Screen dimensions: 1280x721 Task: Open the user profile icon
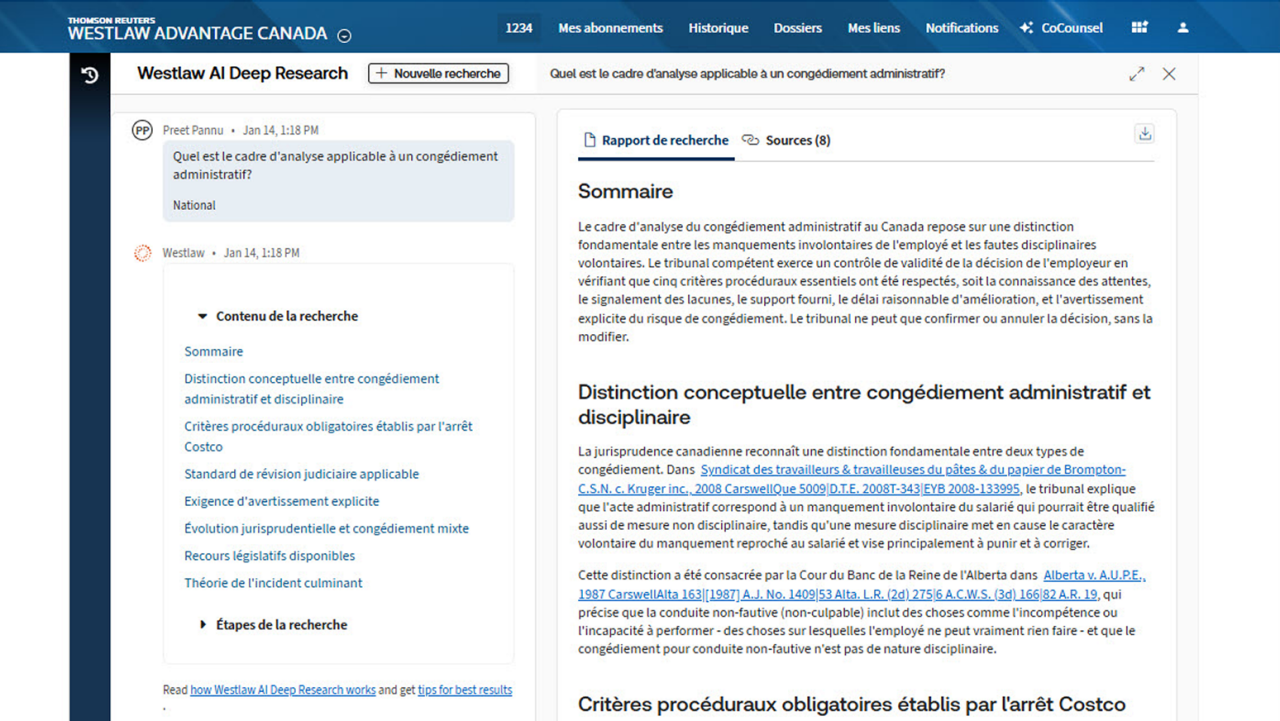click(x=1183, y=27)
